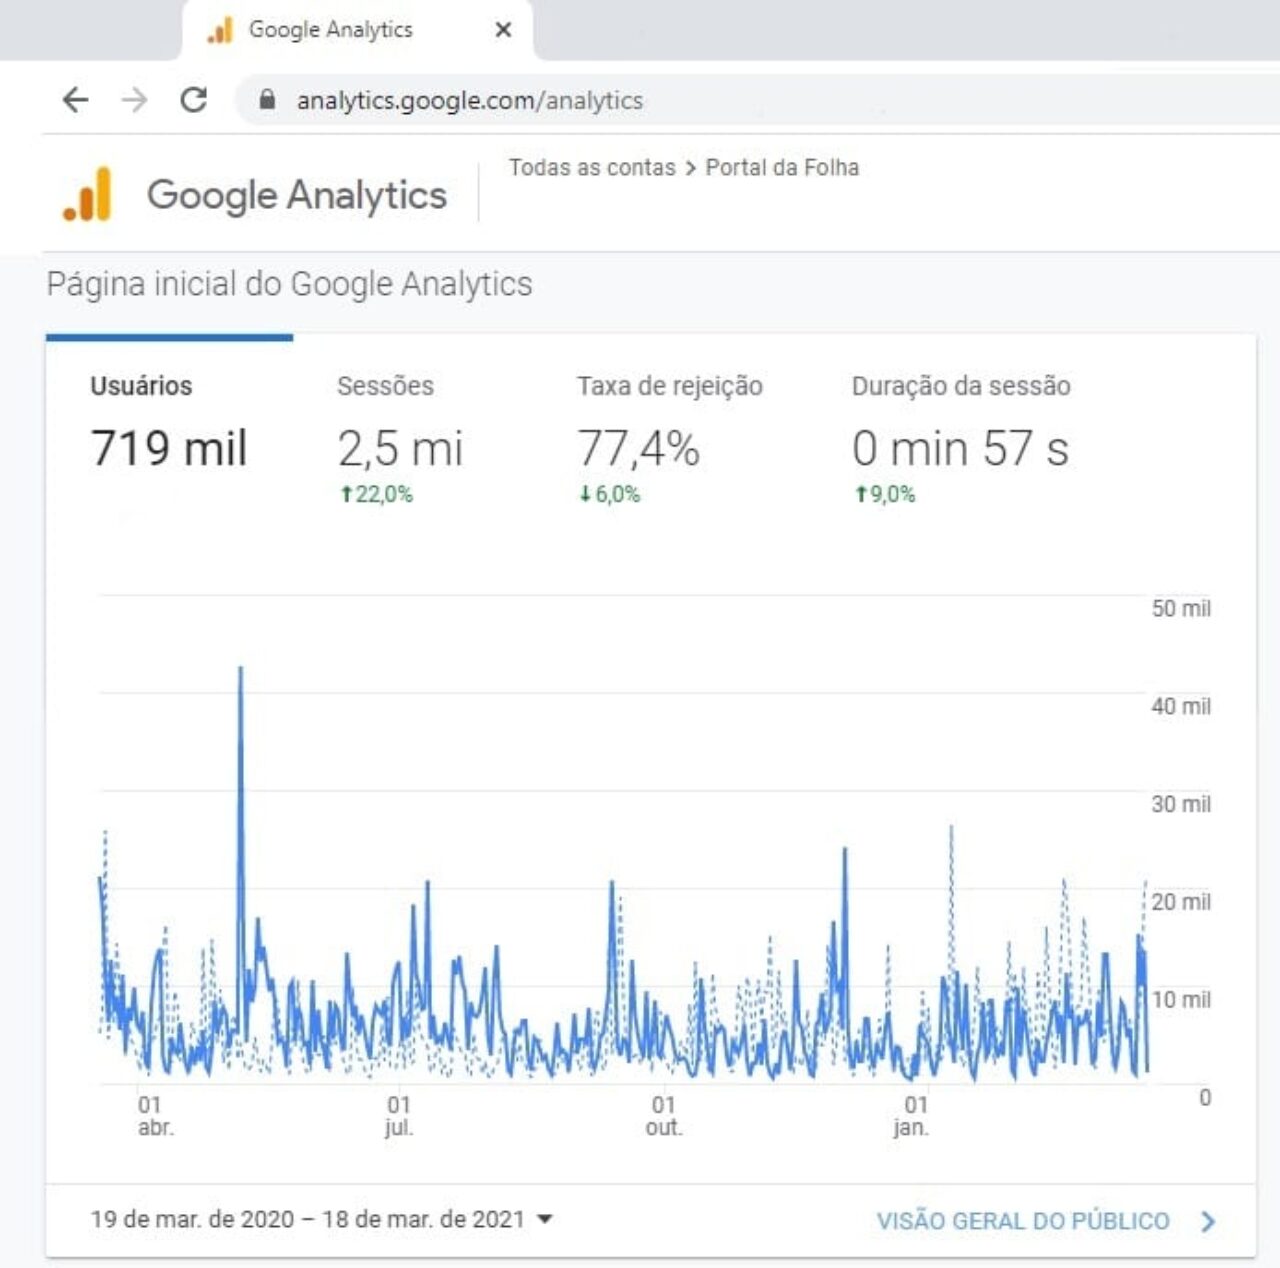
Task: Click the Google Analytics logo icon
Action: tap(88, 194)
